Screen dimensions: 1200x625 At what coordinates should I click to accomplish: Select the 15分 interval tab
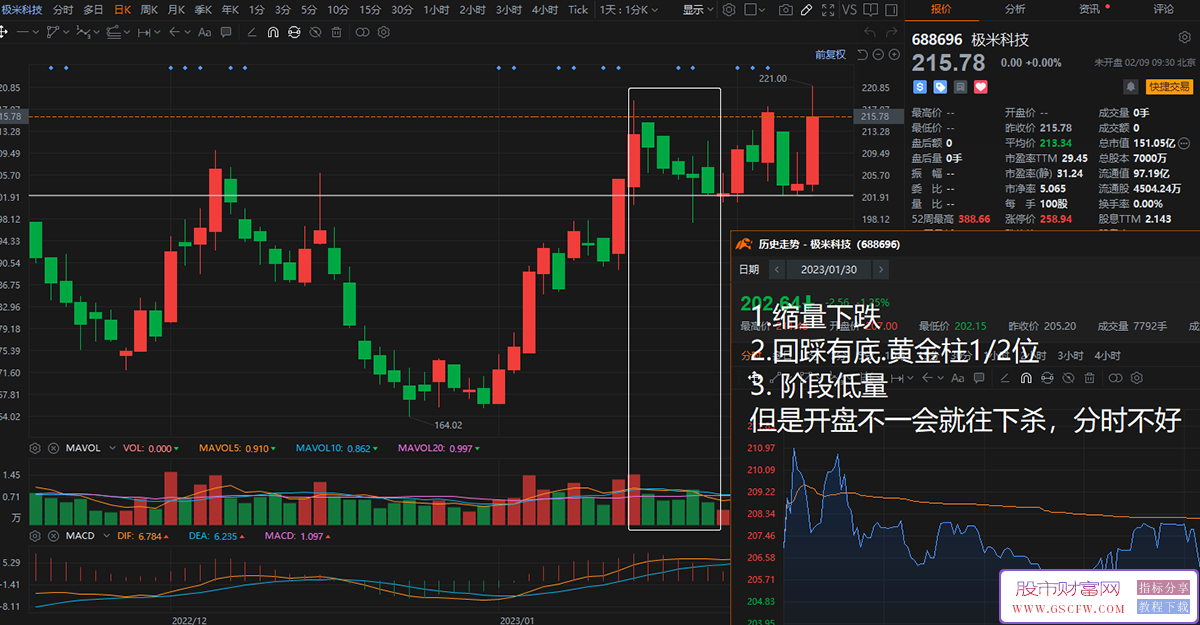370,10
